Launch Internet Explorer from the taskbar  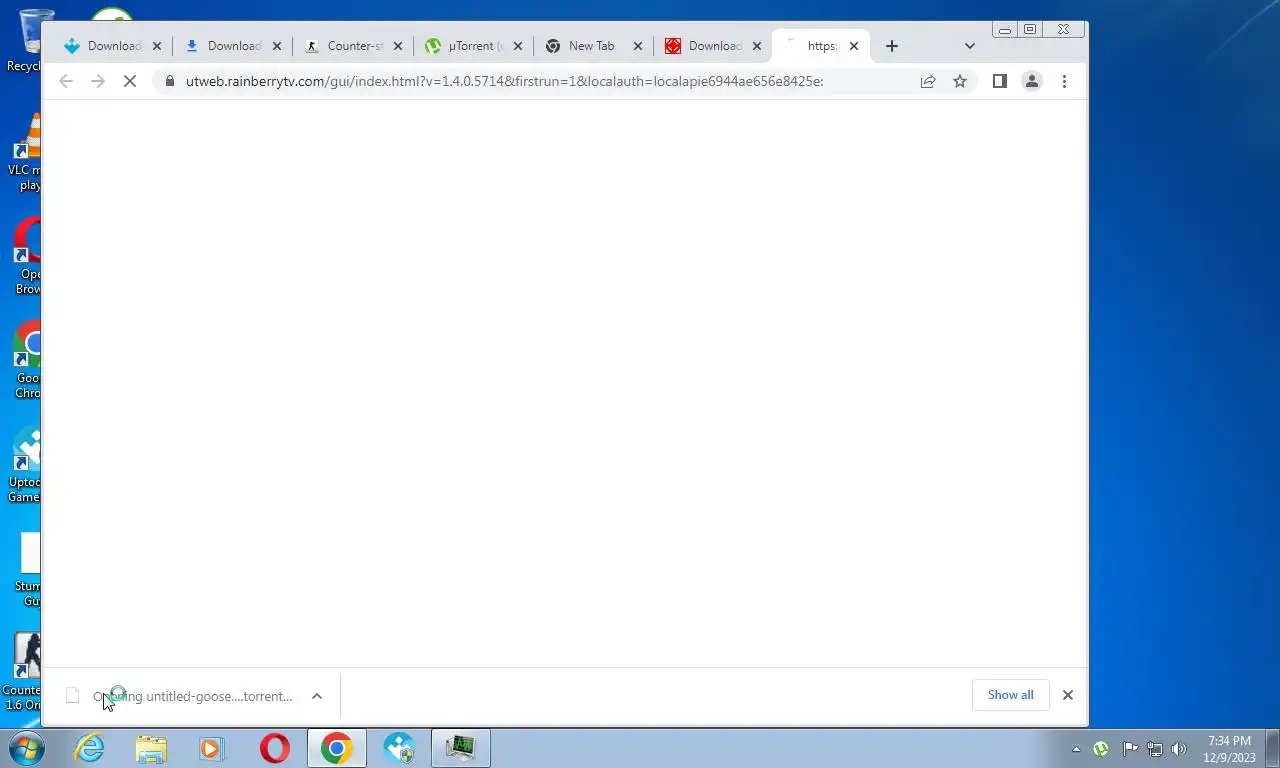(x=90, y=748)
